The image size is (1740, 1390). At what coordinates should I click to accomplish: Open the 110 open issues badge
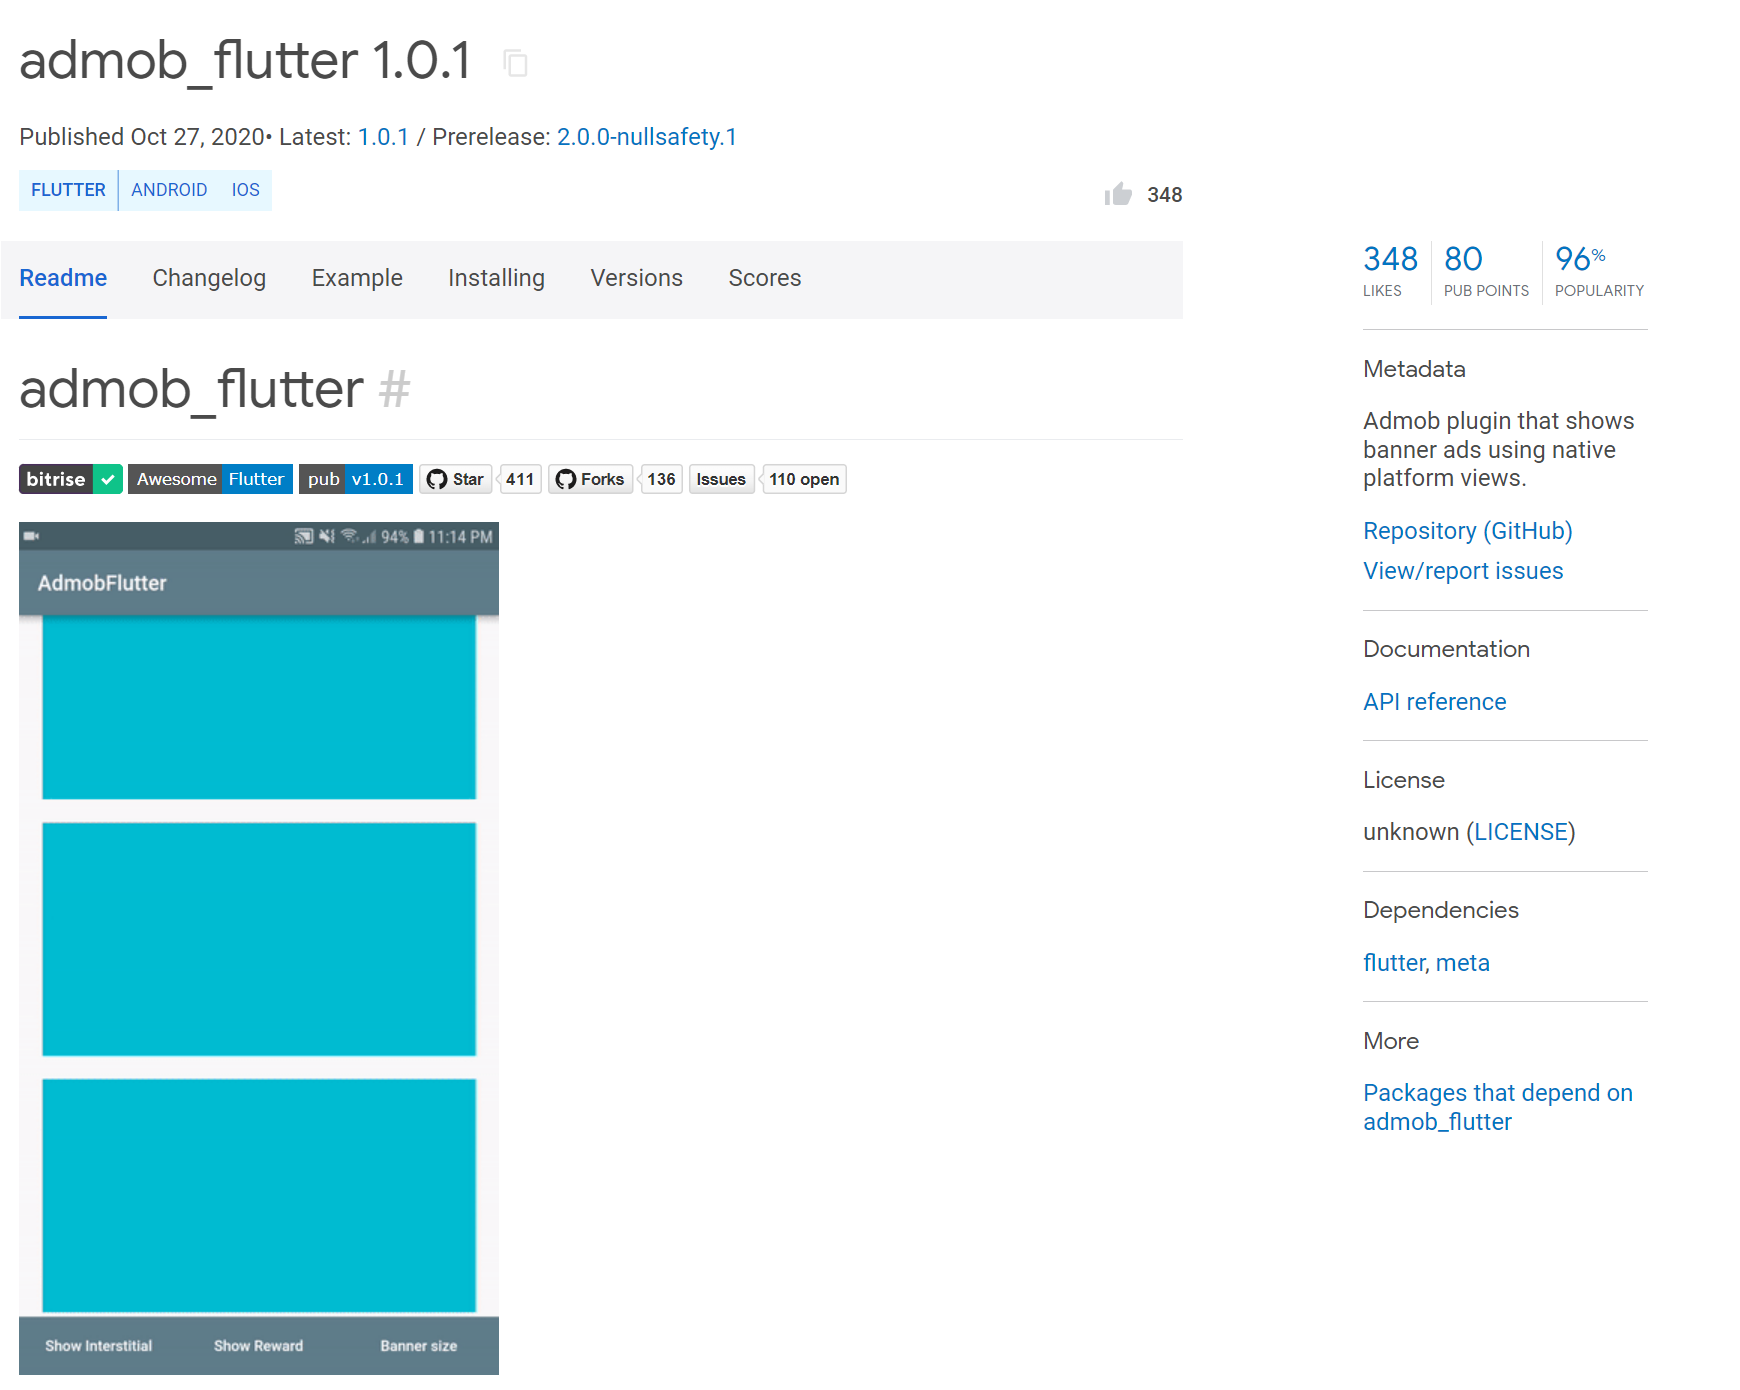tap(804, 479)
